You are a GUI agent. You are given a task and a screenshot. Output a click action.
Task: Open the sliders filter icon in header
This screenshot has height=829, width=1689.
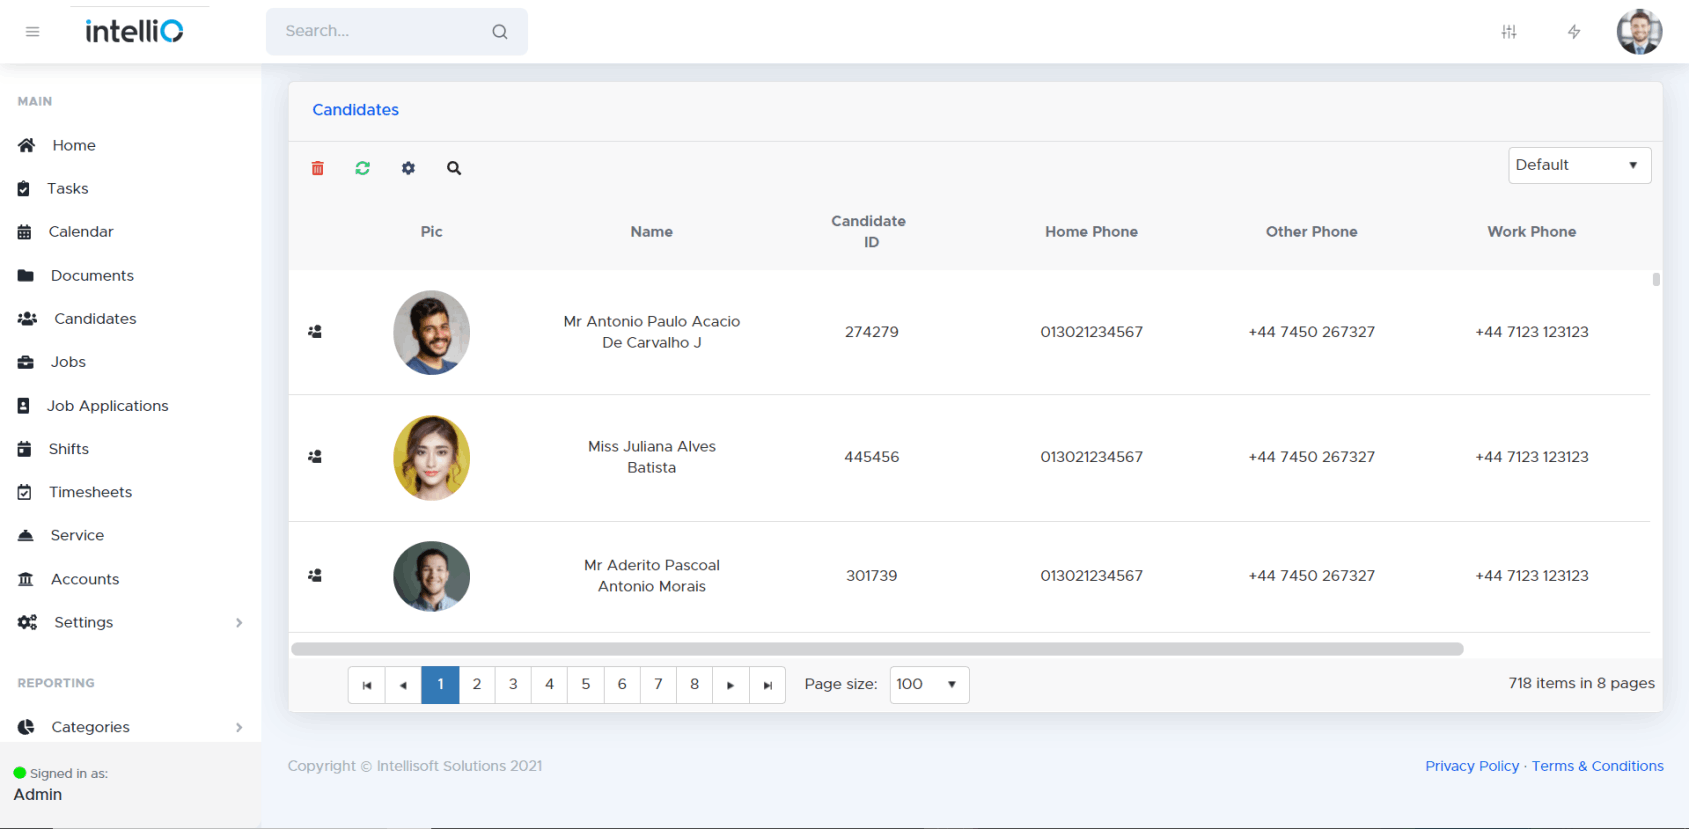point(1509,32)
